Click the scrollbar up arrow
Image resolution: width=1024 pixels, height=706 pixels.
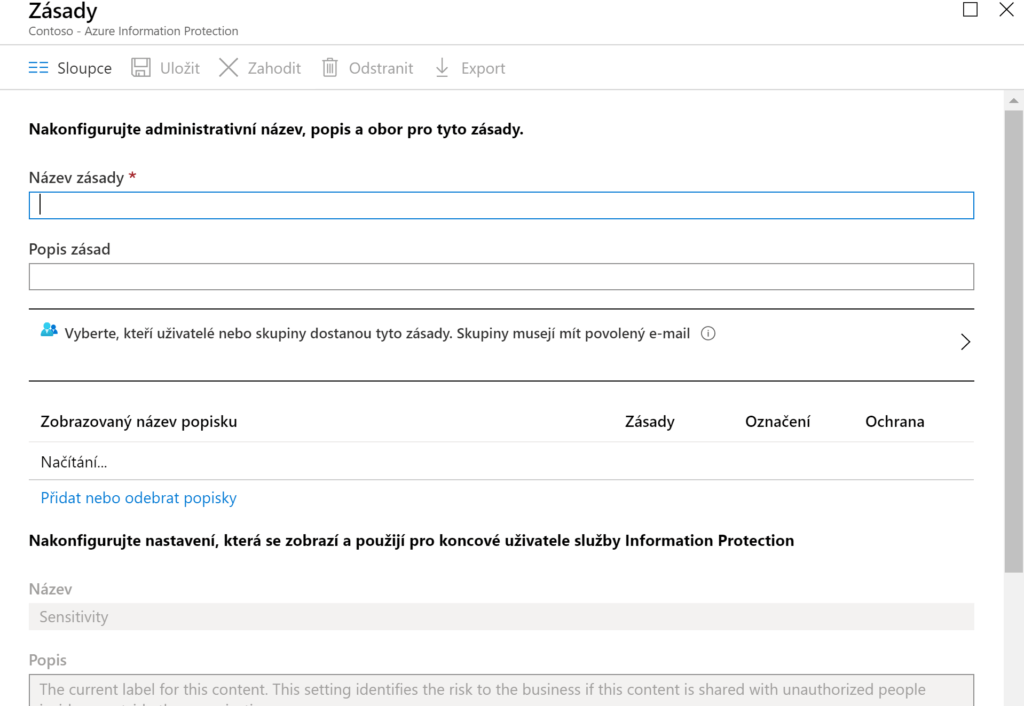point(1014,101)
